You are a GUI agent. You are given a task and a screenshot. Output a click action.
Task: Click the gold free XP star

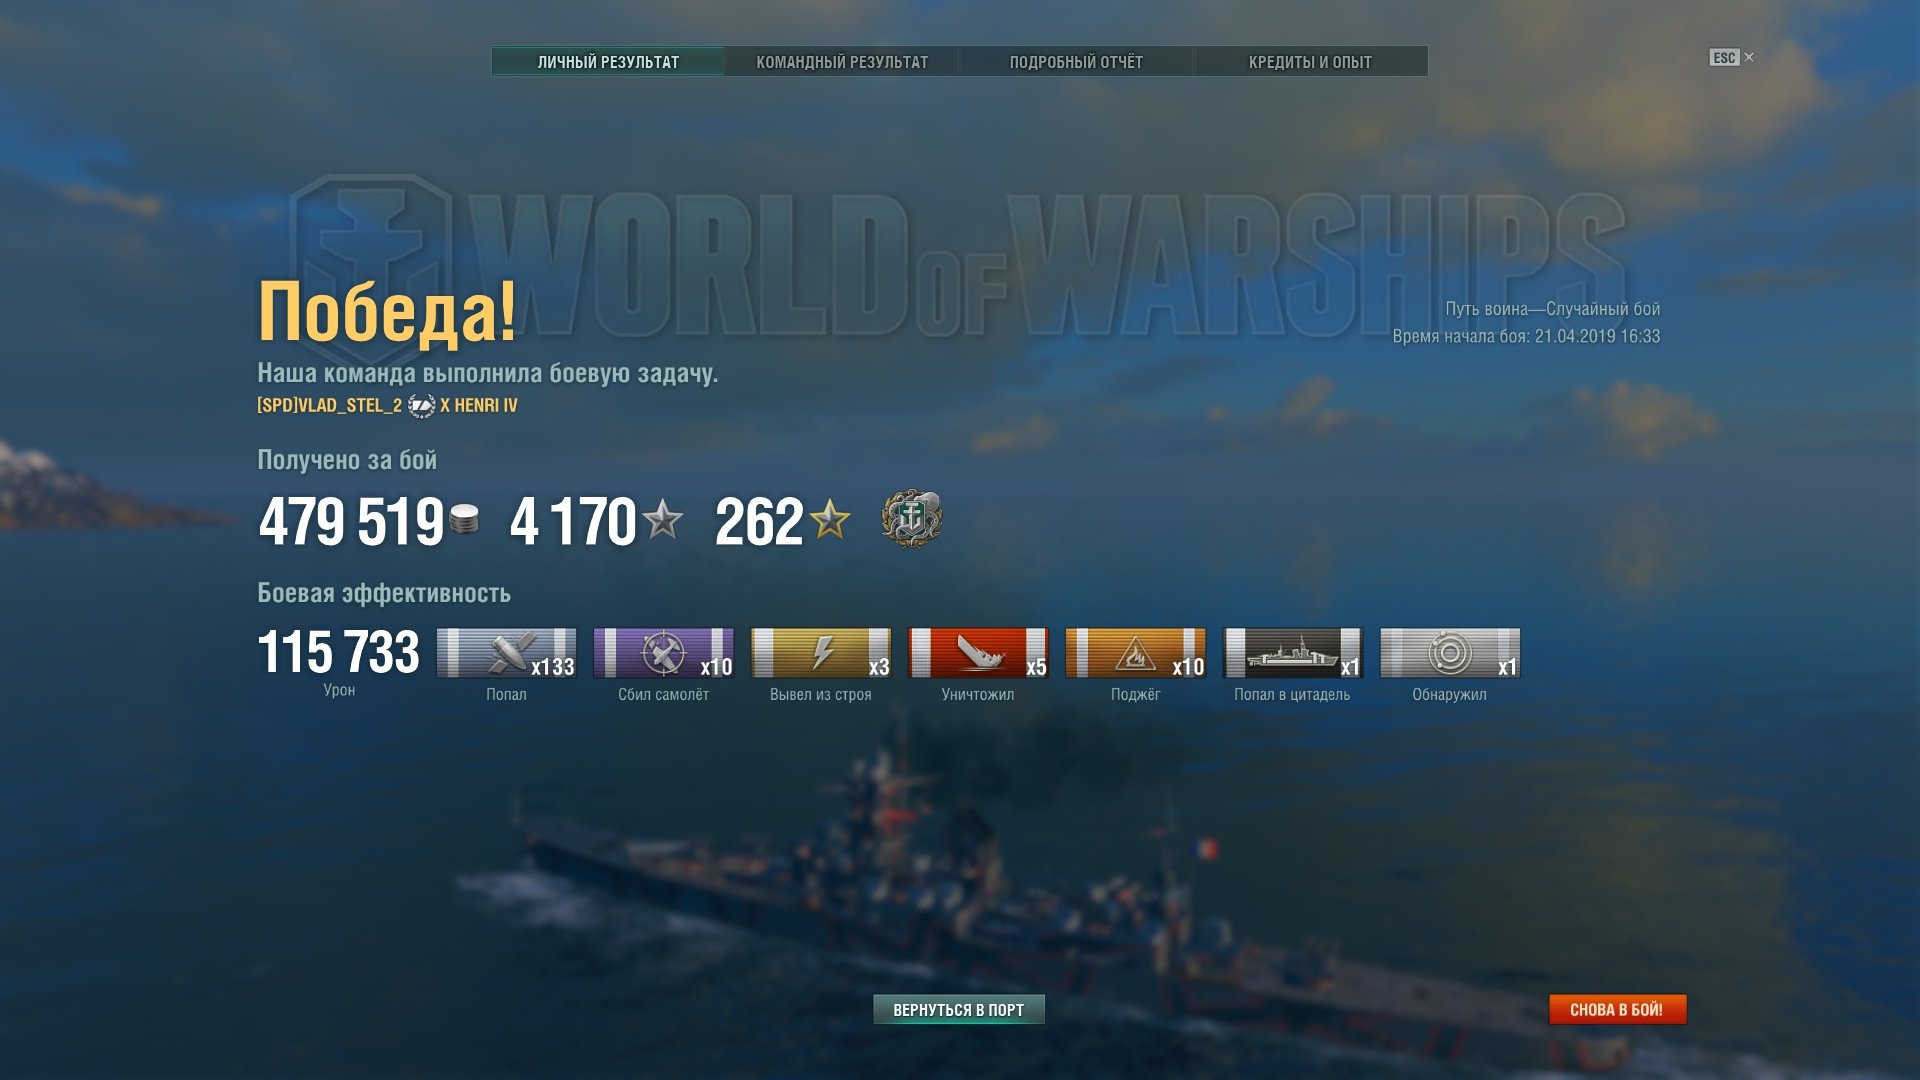pyautogui.click(x=830, y=520)
